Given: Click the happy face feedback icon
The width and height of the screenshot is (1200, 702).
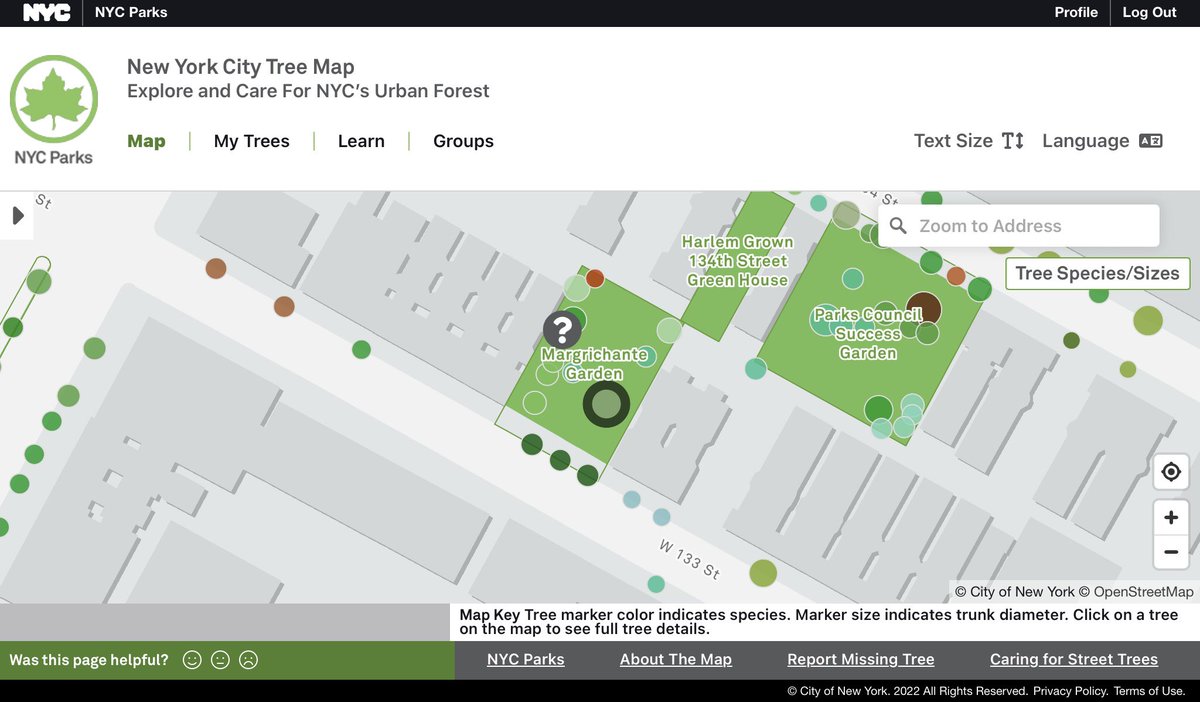Looking at the screenshot, I should pos(192,660).
